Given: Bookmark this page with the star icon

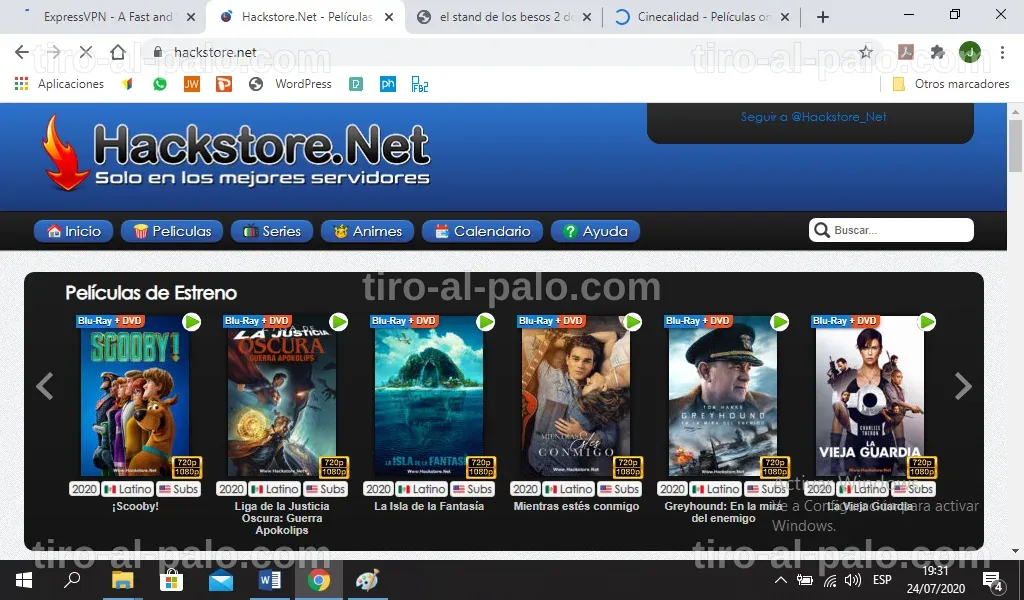Looking at the screenshot, I should click(866, 52).
